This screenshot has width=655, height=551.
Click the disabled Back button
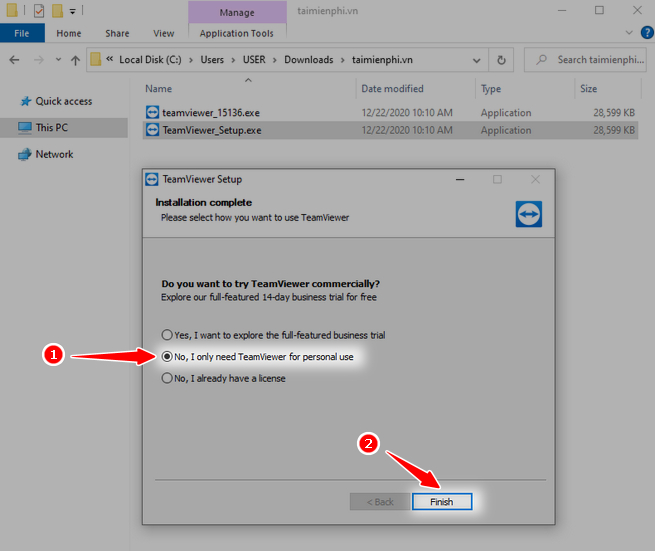point(380,501)
